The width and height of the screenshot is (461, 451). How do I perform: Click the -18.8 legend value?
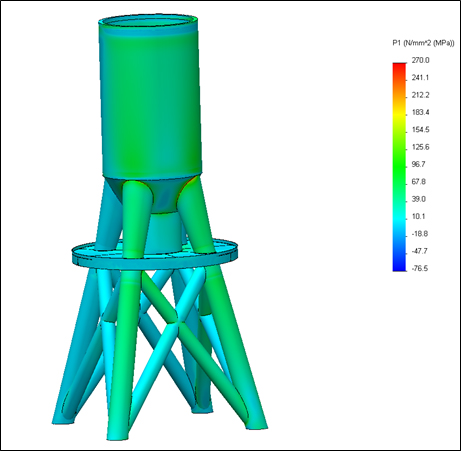tap(420, 234)
